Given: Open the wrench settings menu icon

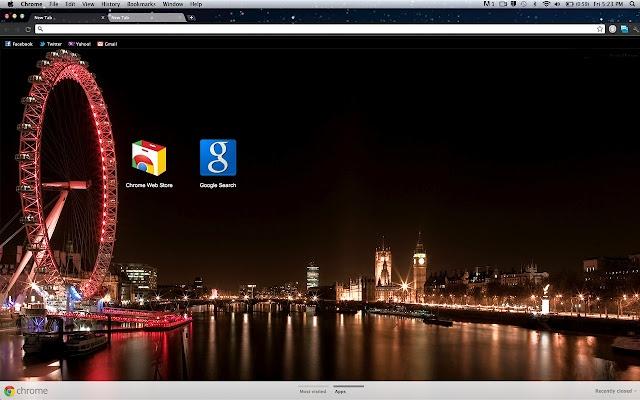Looking at the screenshot, I should coord(636,29).
